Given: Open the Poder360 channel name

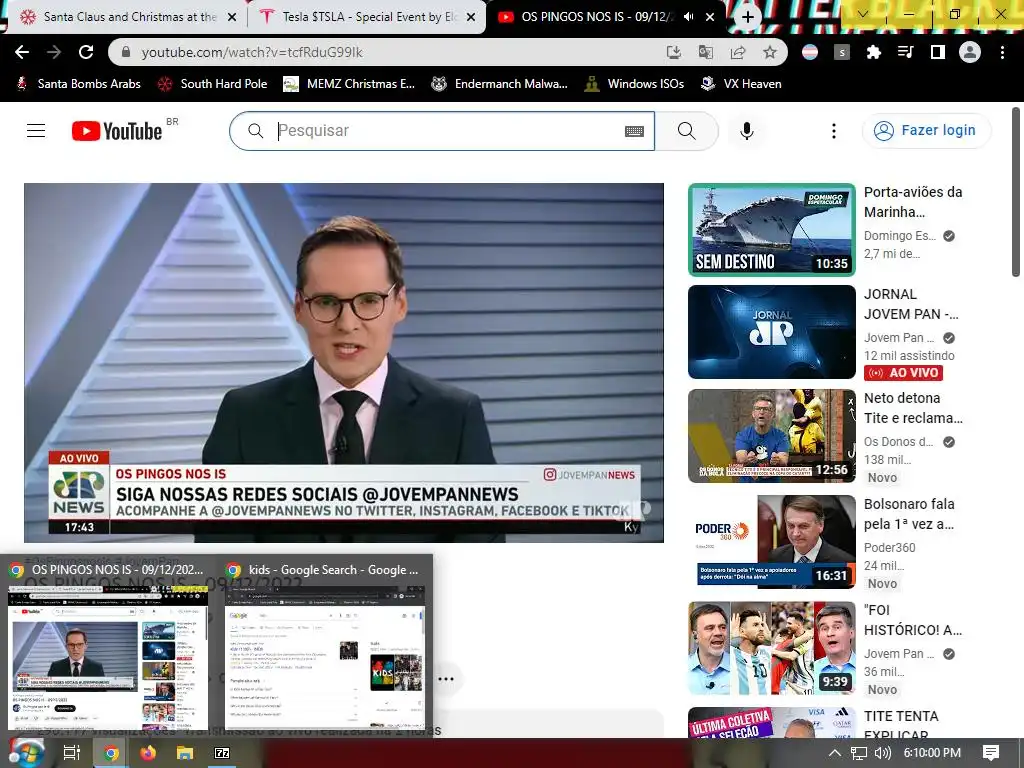Looking at the screenshot, I should [x=889, y=548].
